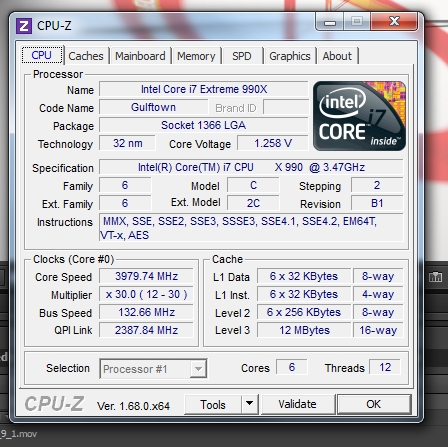This screenshot has width=448, height=447.
Task: Click the Core Speed value 3979.74 MHz
Action: click(x=146, y=276)
